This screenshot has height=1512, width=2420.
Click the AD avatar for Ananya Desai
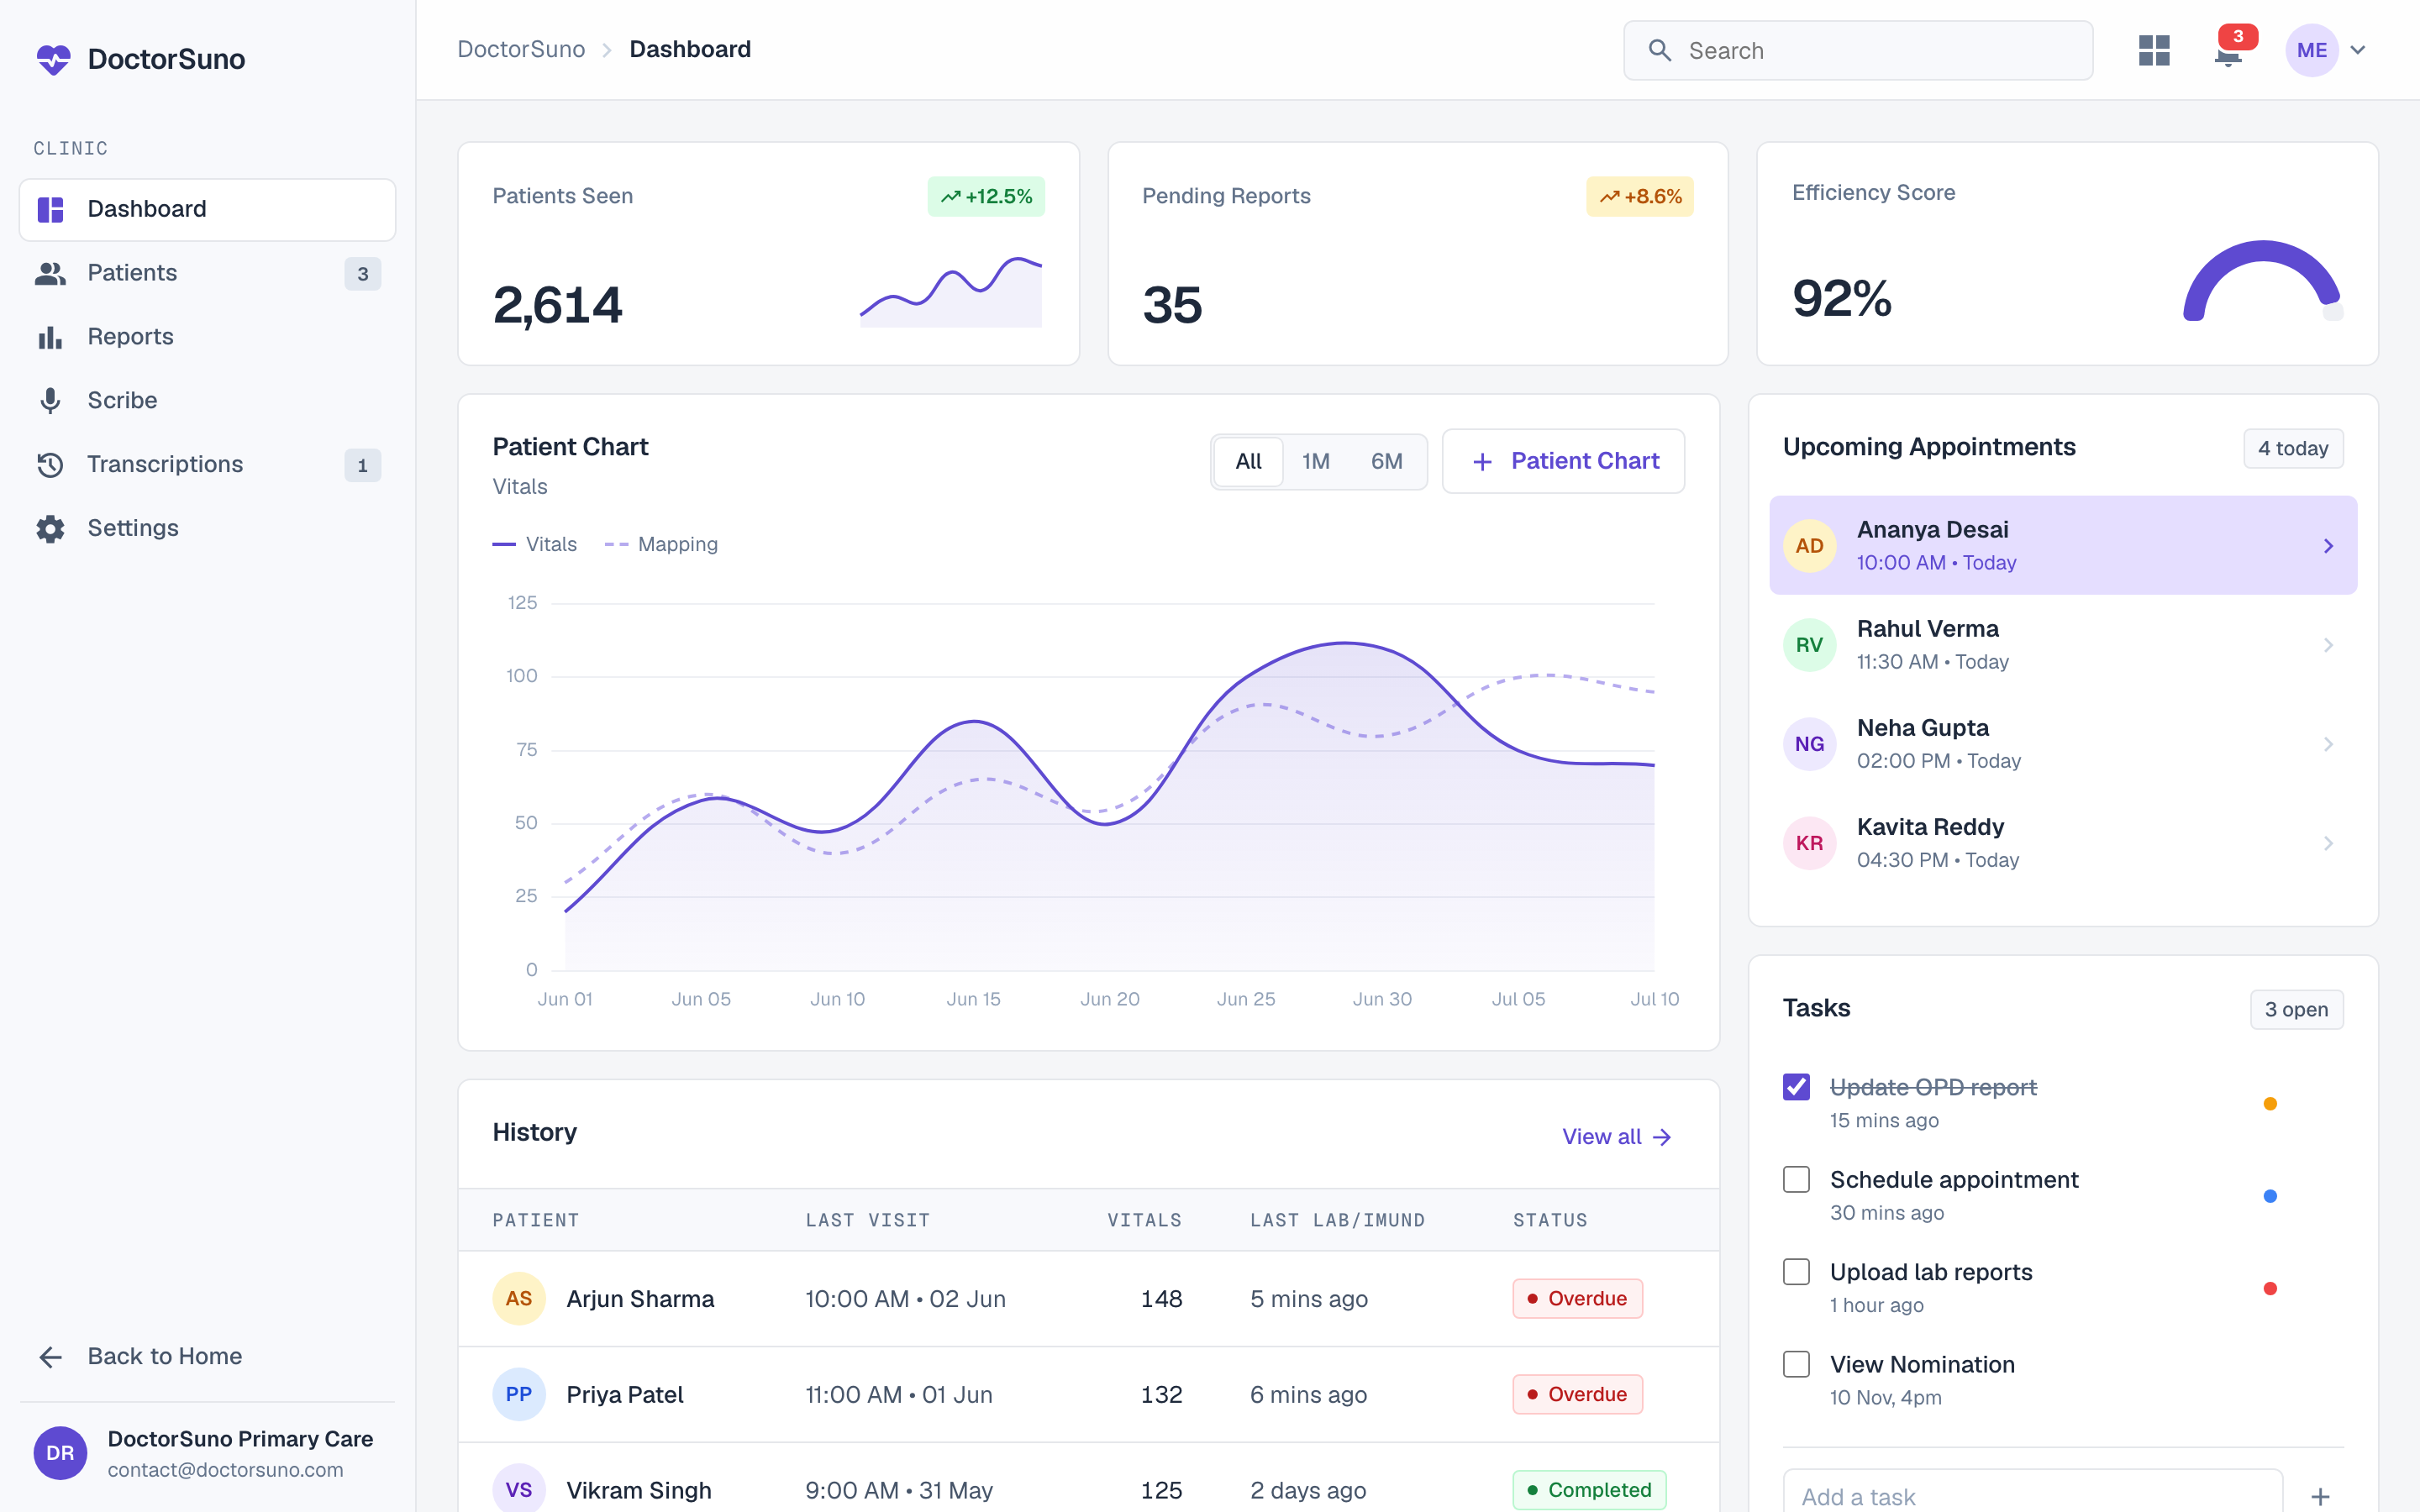point(1809,546)
